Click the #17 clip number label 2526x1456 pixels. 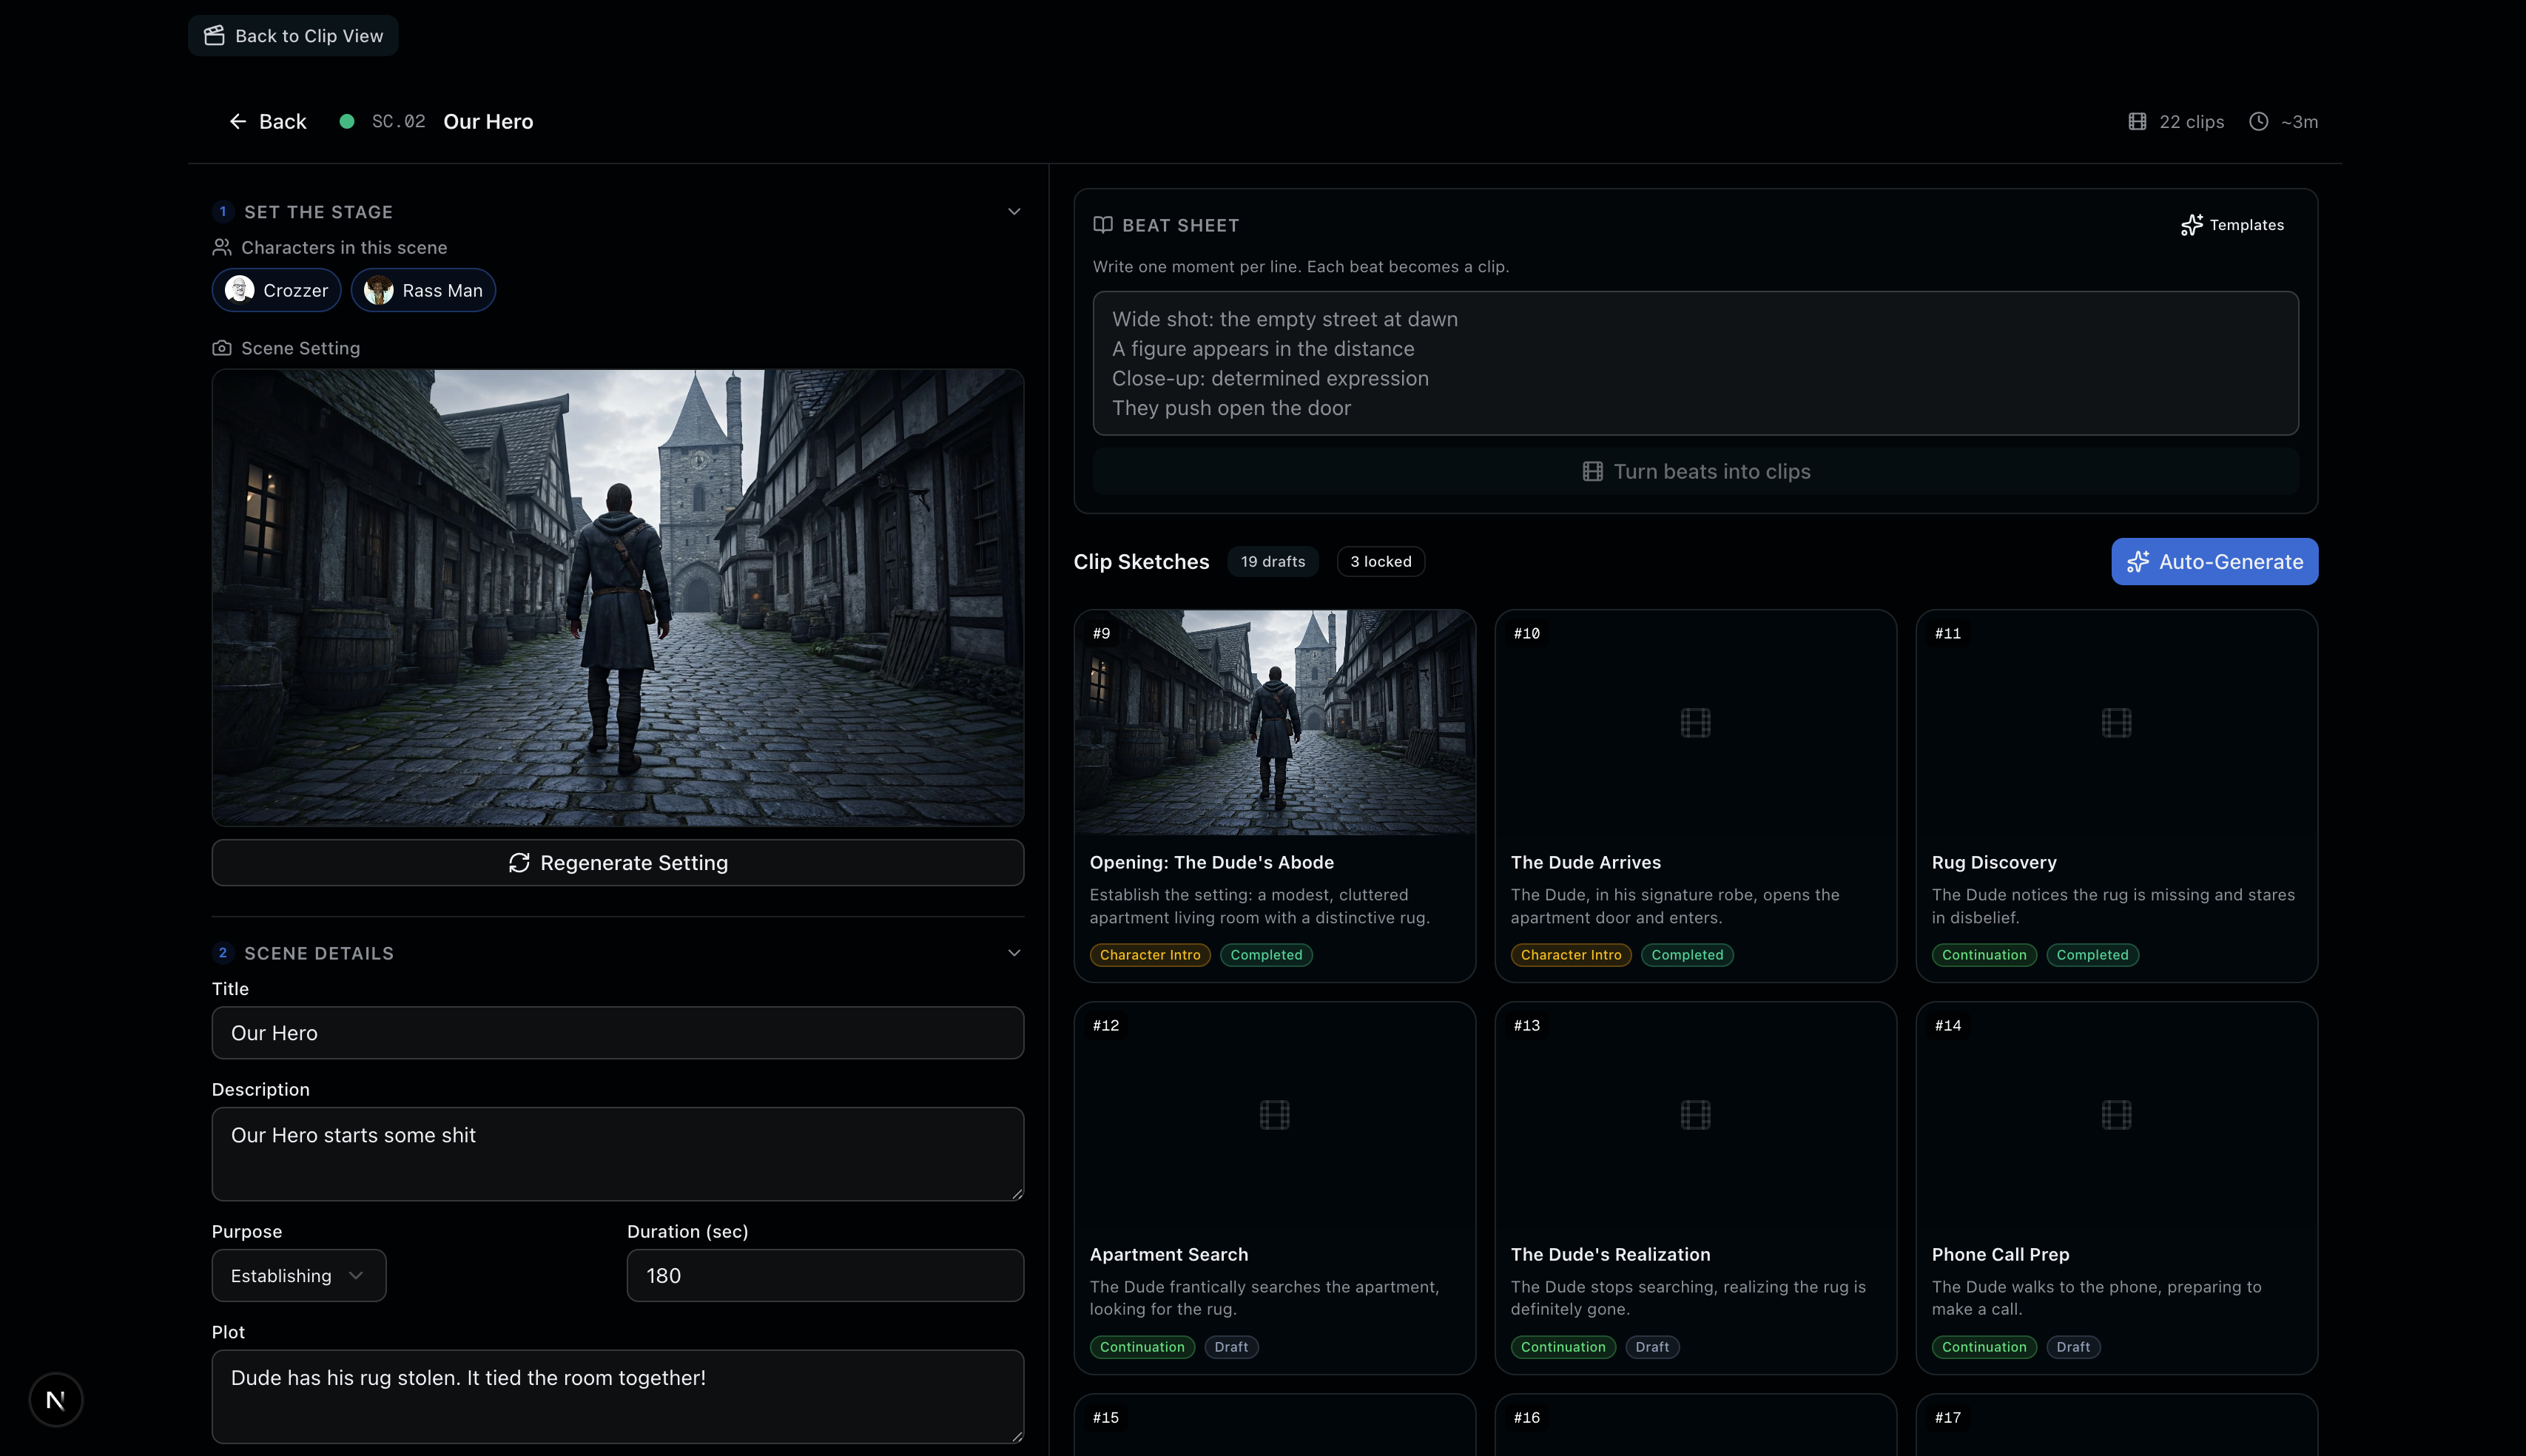[1948, 1418]
